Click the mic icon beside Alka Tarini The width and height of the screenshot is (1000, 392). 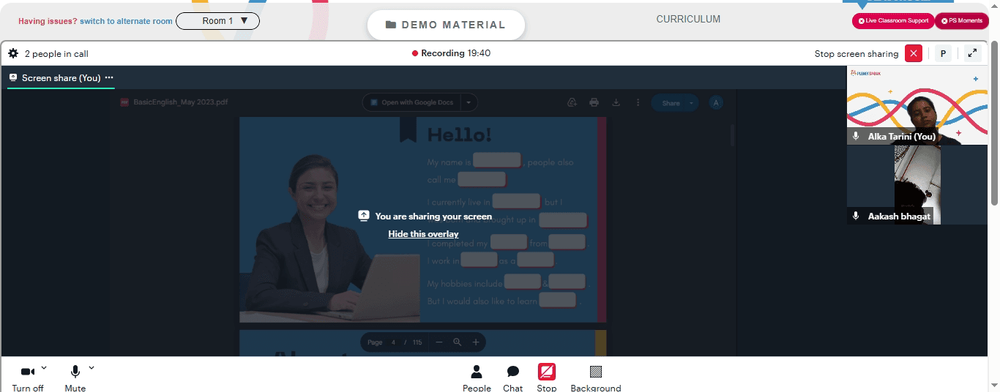pyautogui.click(x=856, y=136)
